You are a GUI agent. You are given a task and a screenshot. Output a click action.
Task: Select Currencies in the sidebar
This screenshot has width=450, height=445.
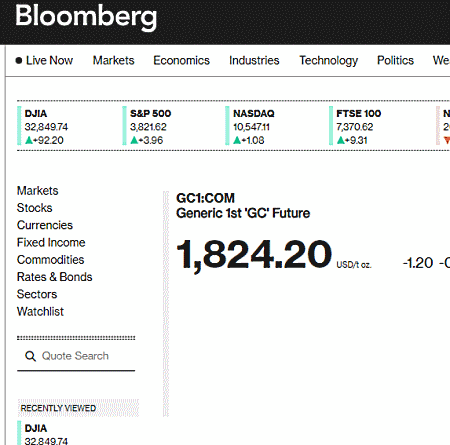[x=45, y=225]
